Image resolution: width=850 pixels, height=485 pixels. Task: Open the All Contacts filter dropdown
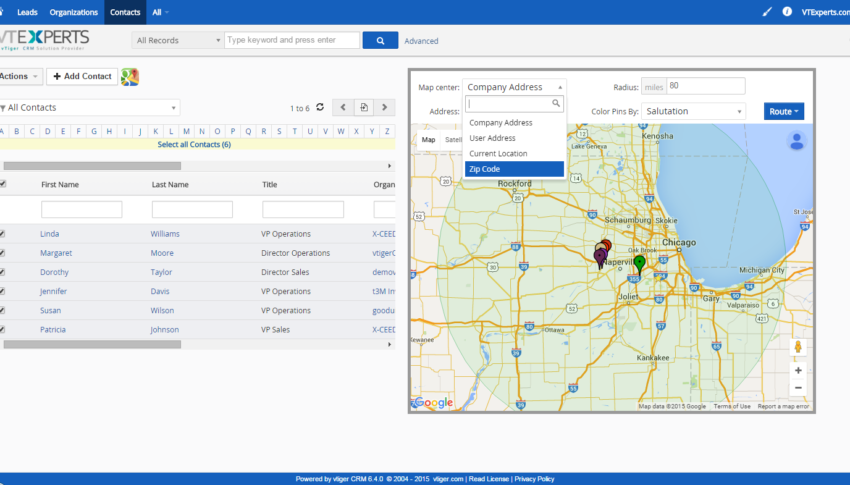89,107
